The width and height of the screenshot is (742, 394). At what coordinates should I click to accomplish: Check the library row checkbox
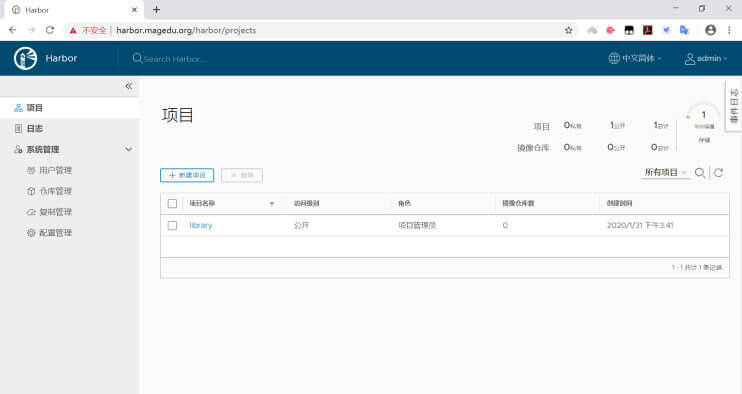pyautogui.click(x=172, y=226)
